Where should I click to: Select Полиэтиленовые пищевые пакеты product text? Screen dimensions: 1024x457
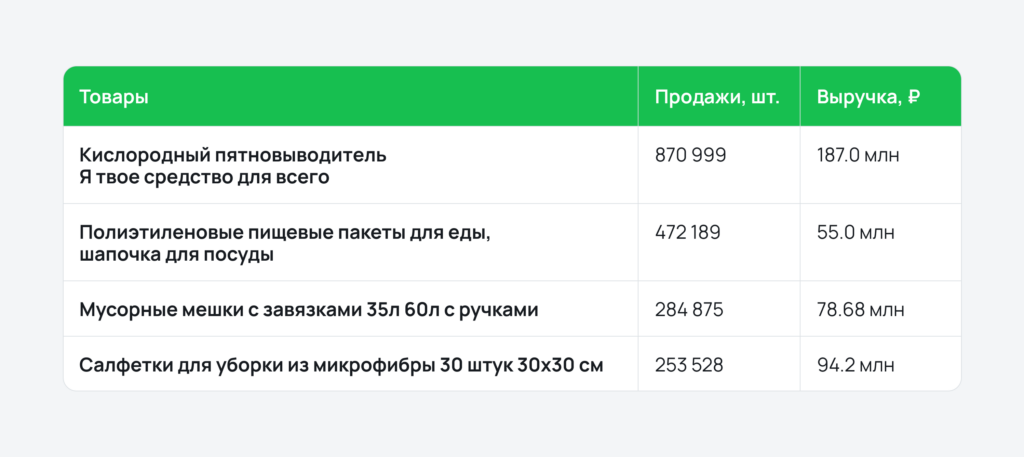[x=285, y=233]
